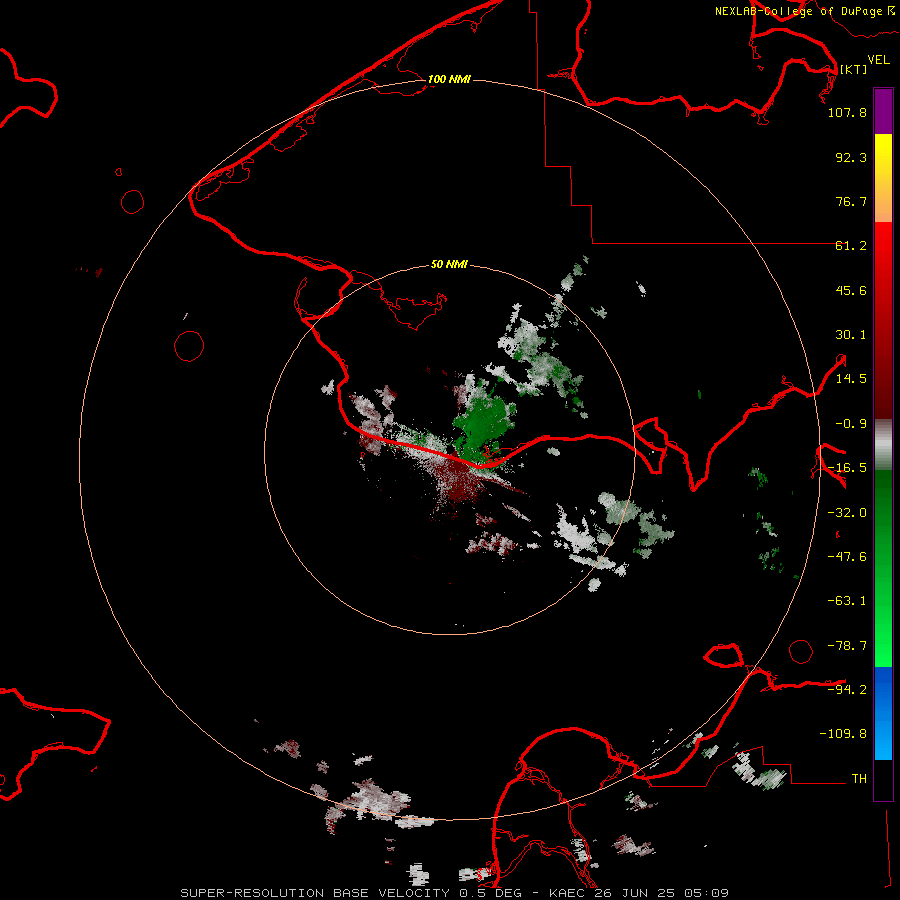
Task: Click the TH label on the scale
Action: [859, 779]
